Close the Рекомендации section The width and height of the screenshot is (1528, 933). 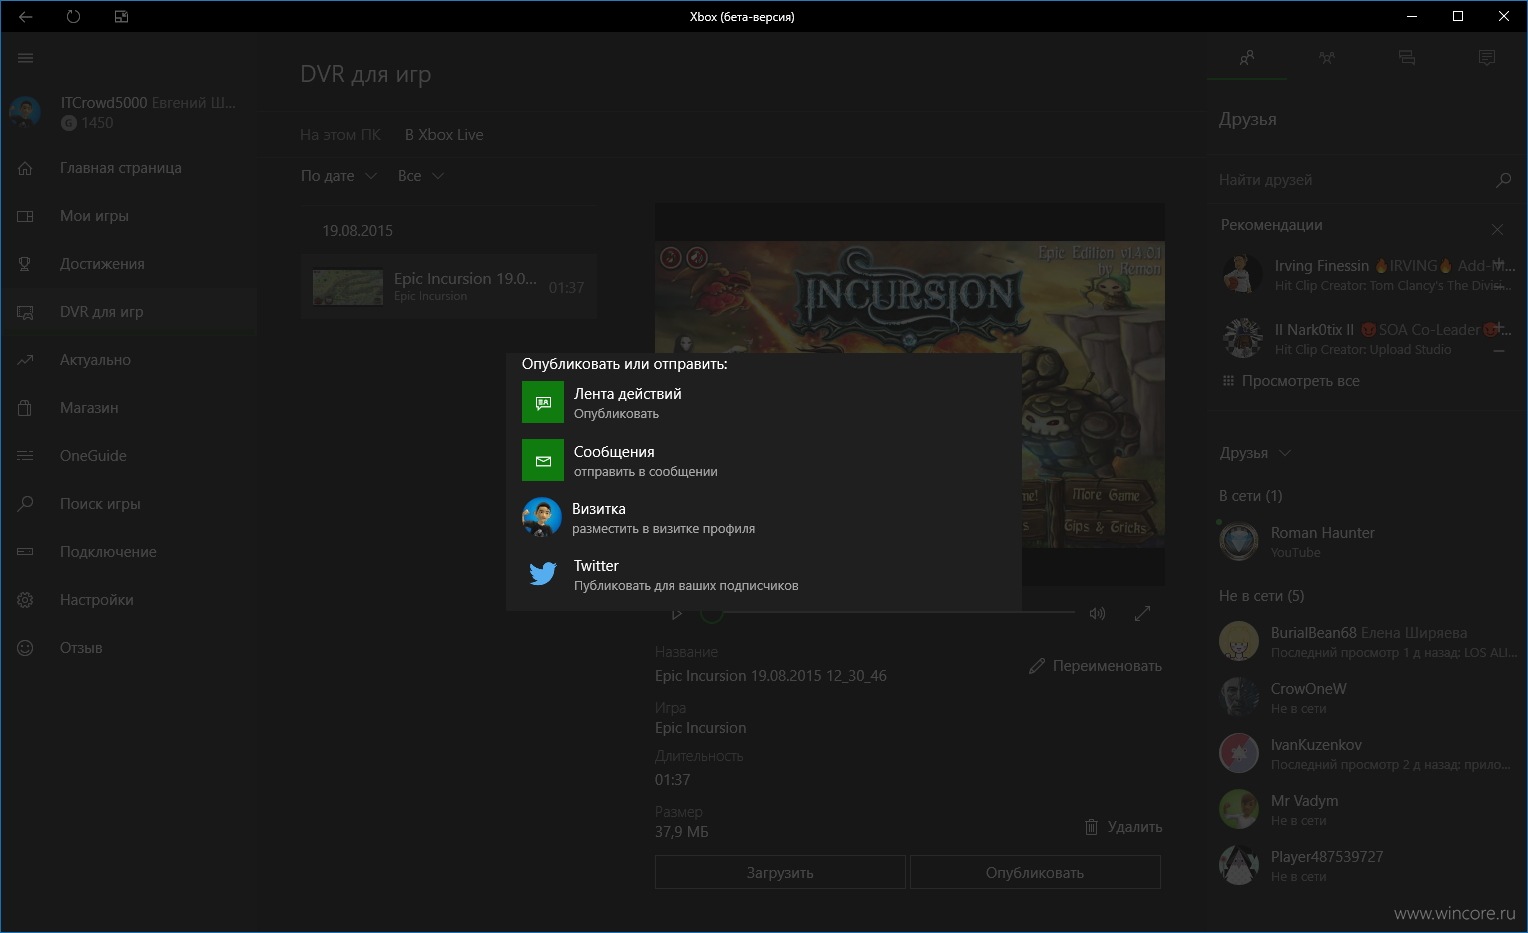(1497, 229)
